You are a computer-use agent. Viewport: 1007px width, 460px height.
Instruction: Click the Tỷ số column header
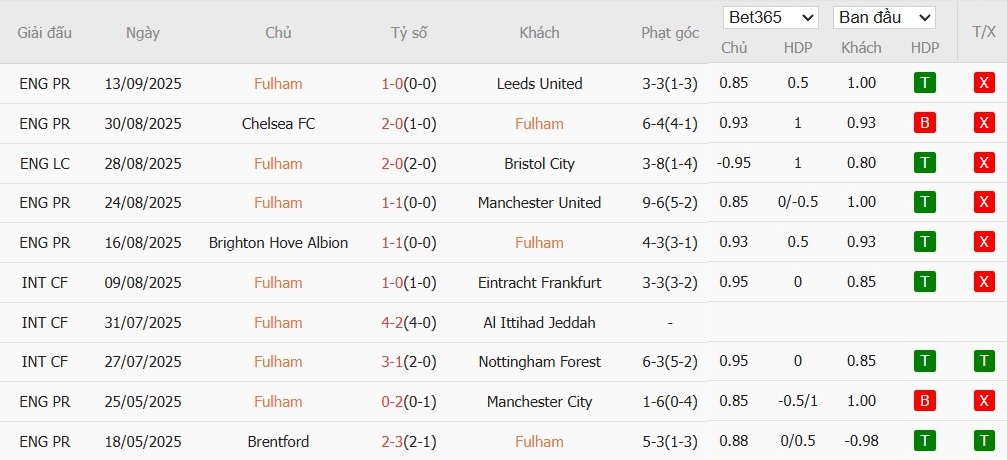tap(409, 33)
